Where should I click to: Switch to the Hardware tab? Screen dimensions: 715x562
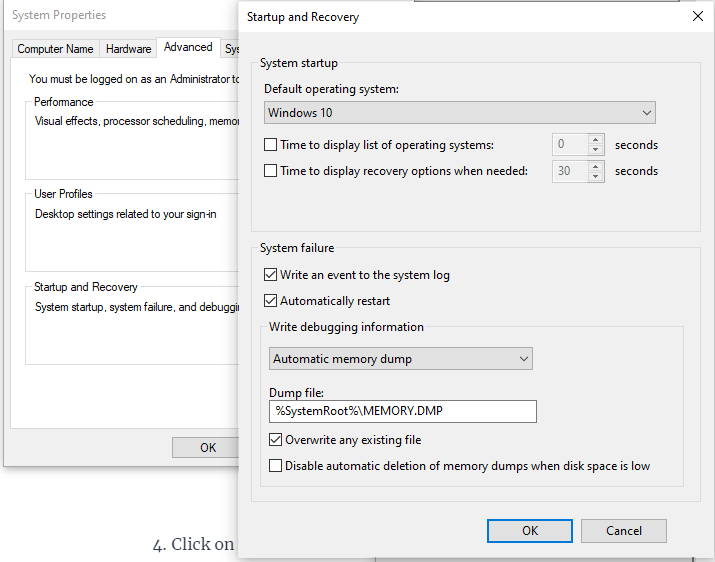(x=129, y=49)
